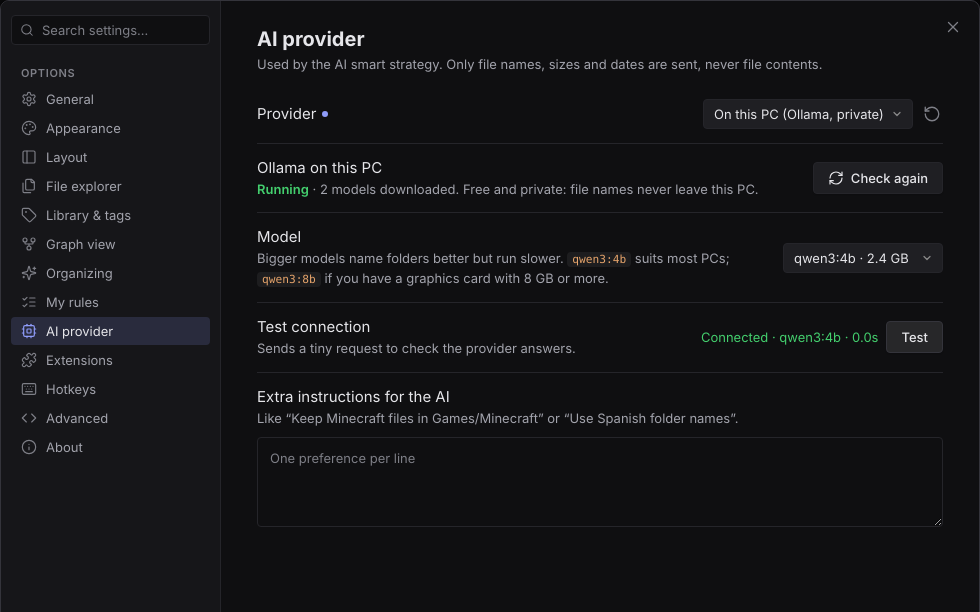Click the Organizing sparkle icon
The width and height of the screenshot is (980, 612).
click(x=29, y=273)
